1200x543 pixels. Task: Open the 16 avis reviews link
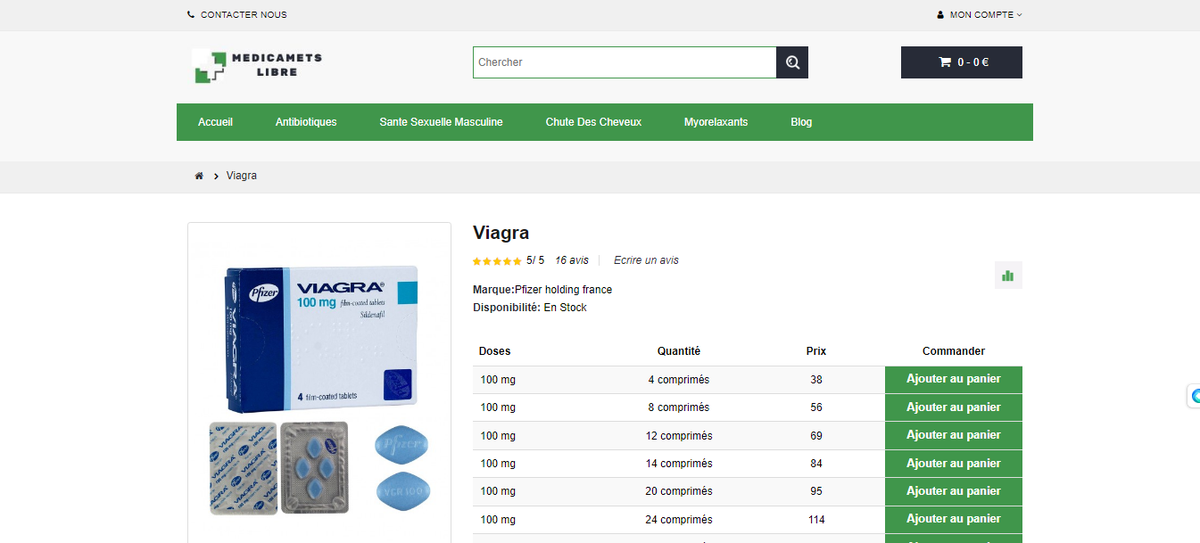[x=572, y=260]
